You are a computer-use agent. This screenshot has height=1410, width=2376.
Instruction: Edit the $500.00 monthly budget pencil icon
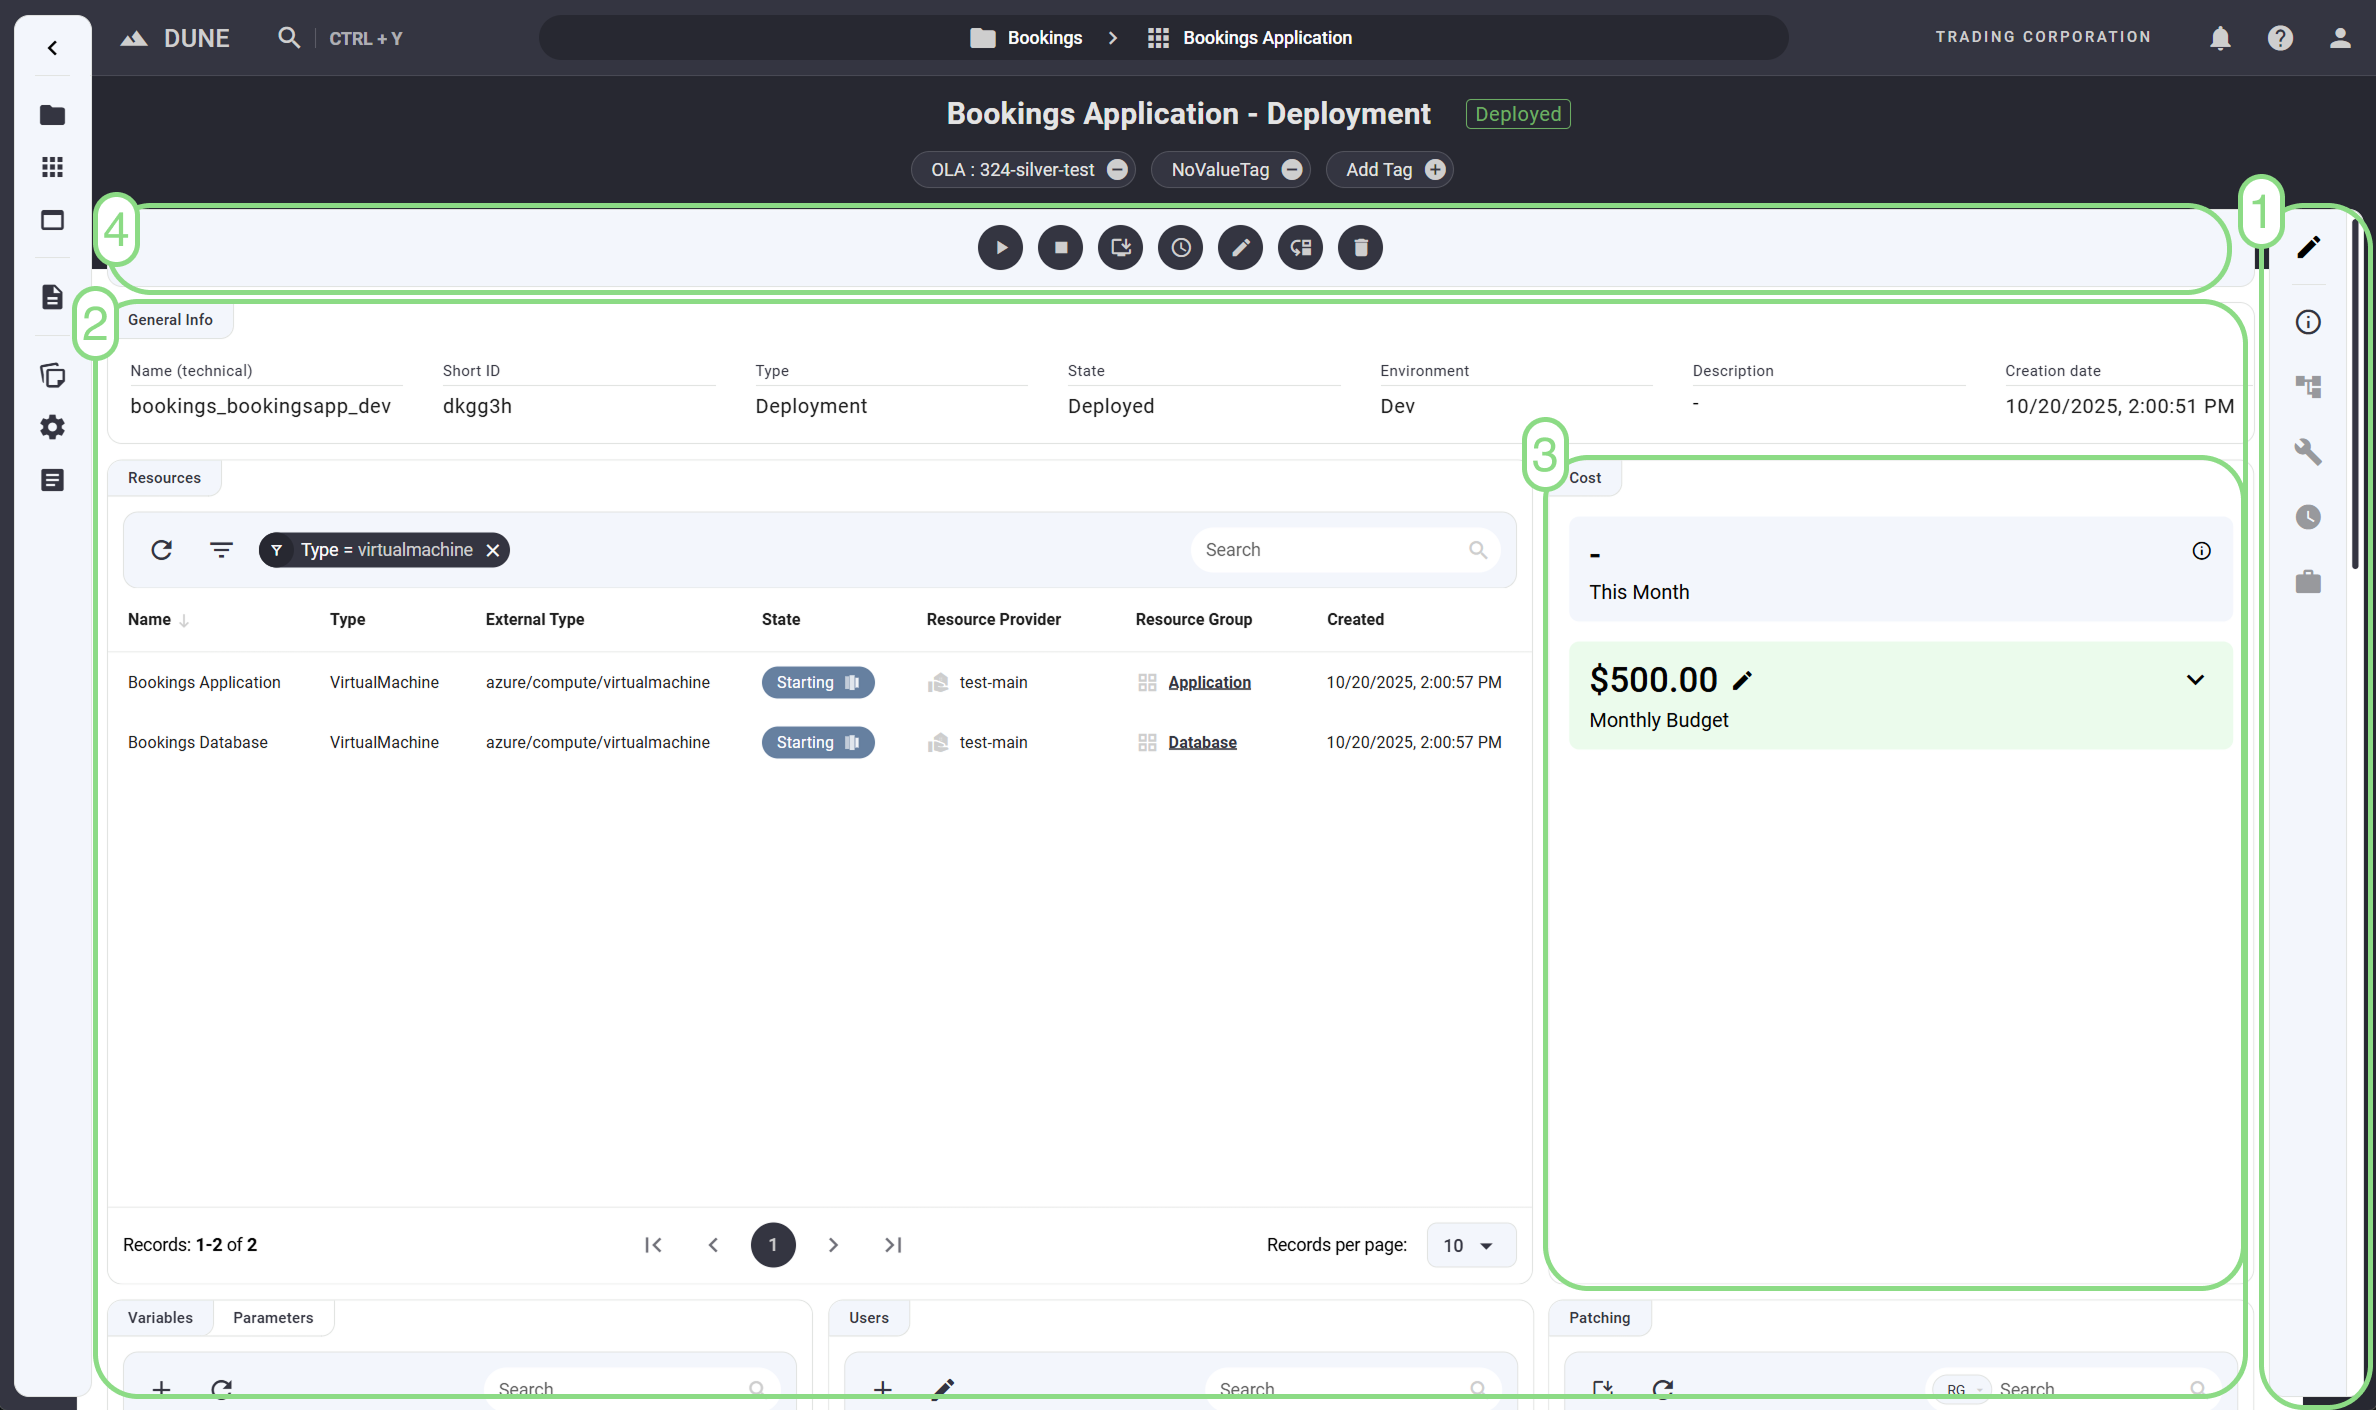pyautogui.click(x=1742, y=681)
